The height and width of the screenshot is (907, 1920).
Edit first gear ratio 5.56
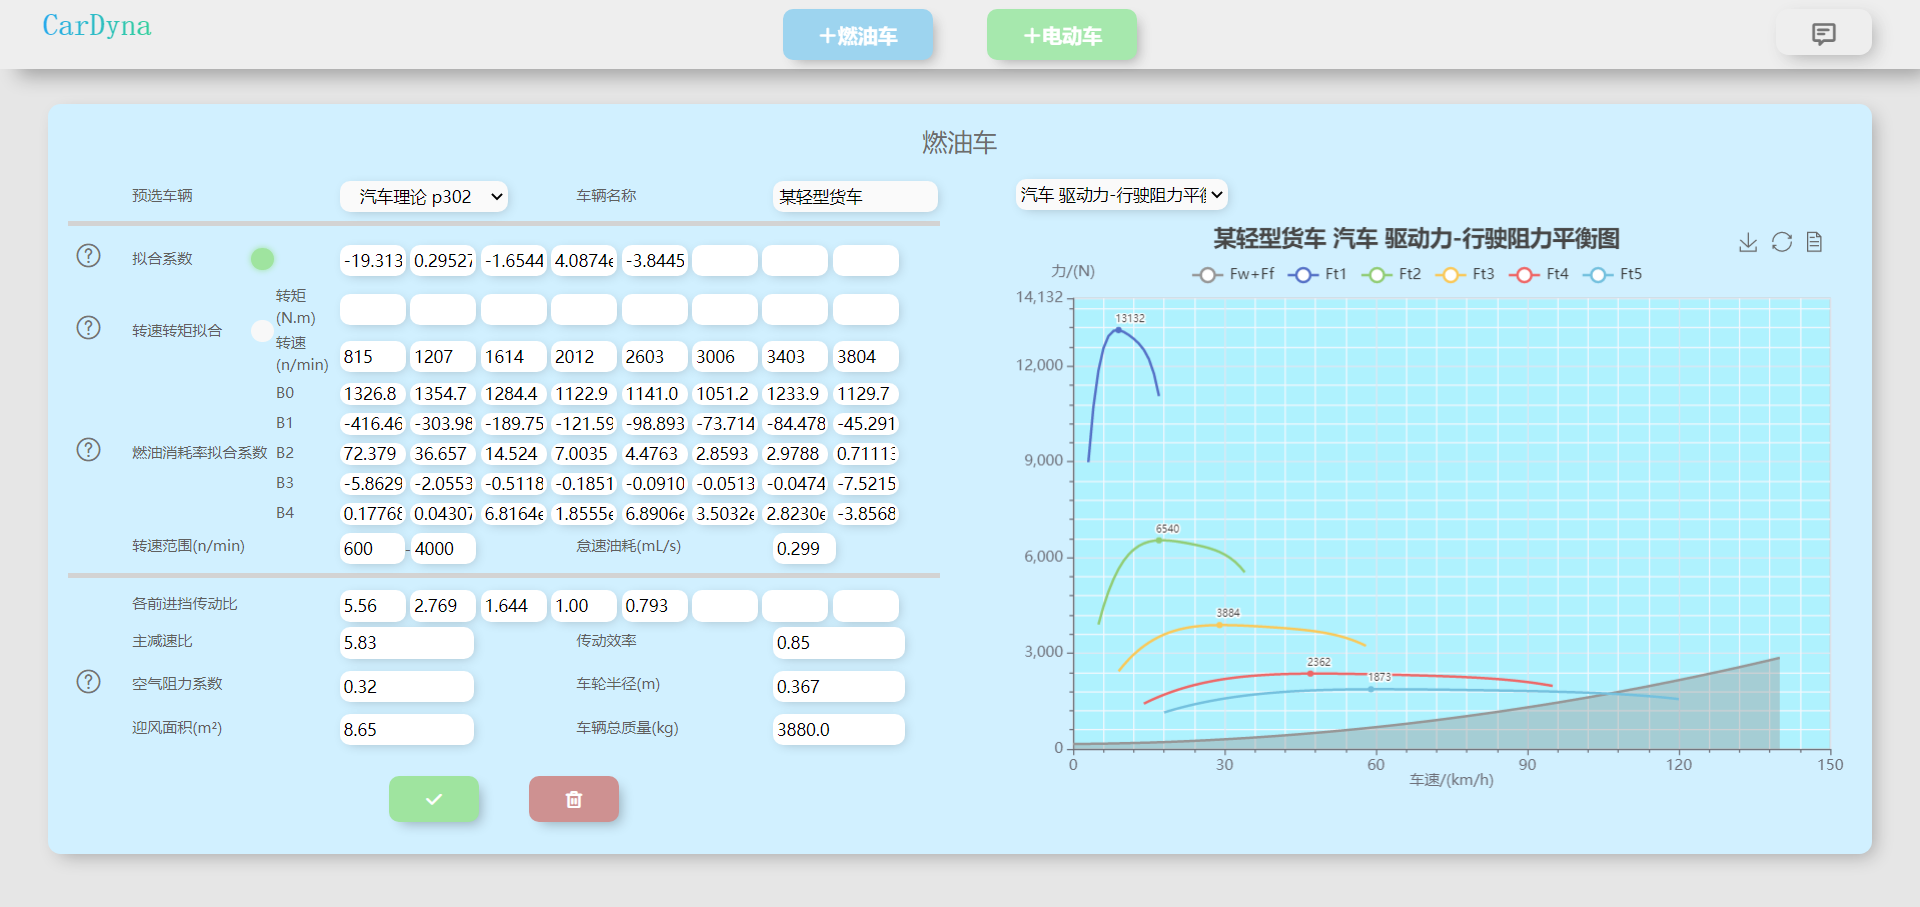coord(373,606)
